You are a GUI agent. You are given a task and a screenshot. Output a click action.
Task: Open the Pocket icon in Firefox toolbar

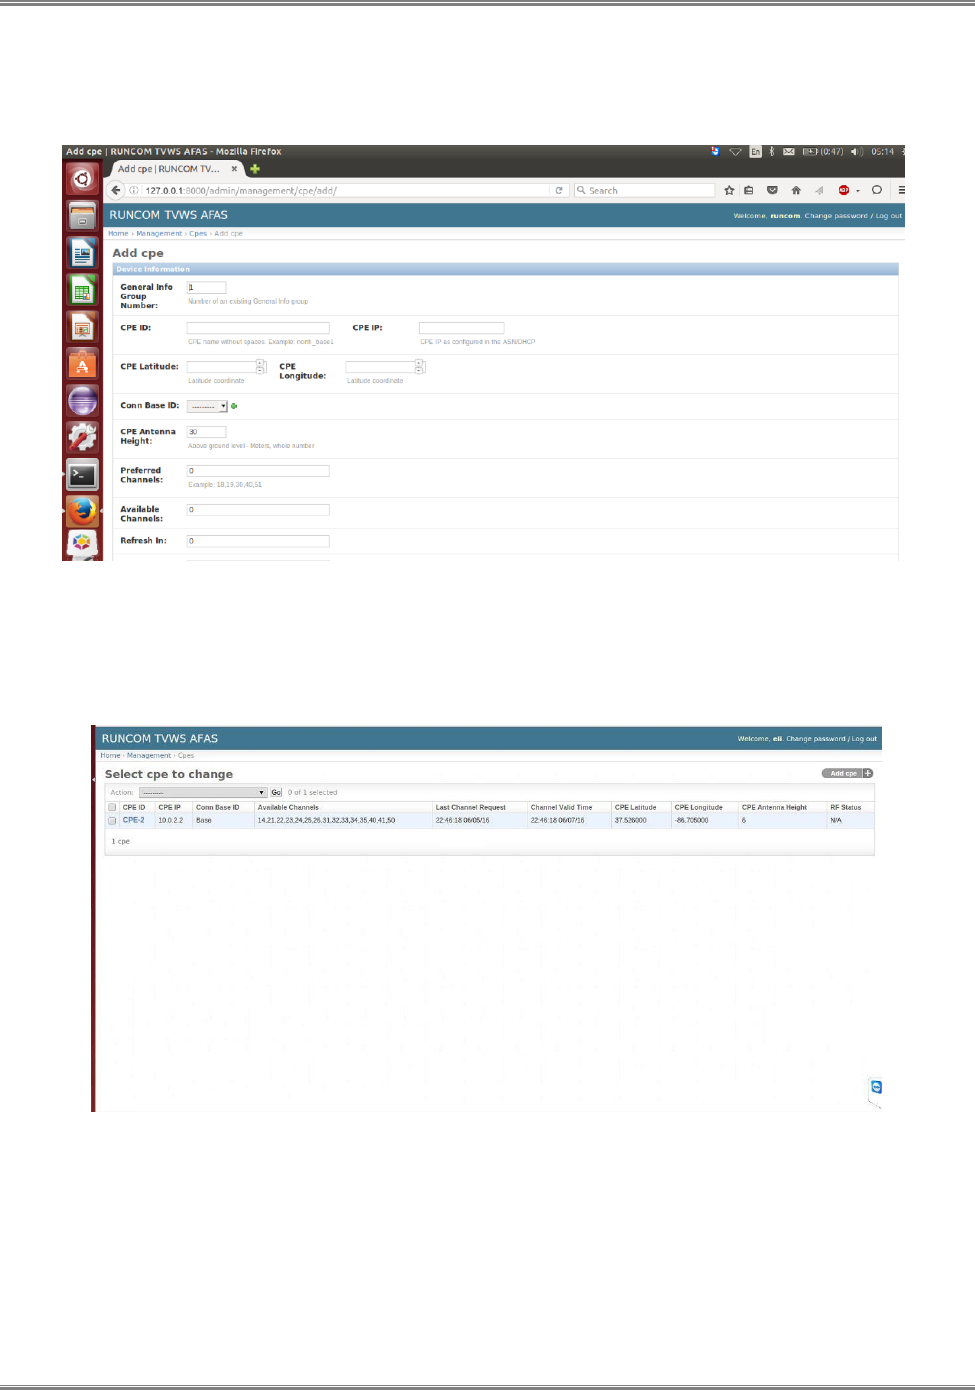click(x=772, y=190)
